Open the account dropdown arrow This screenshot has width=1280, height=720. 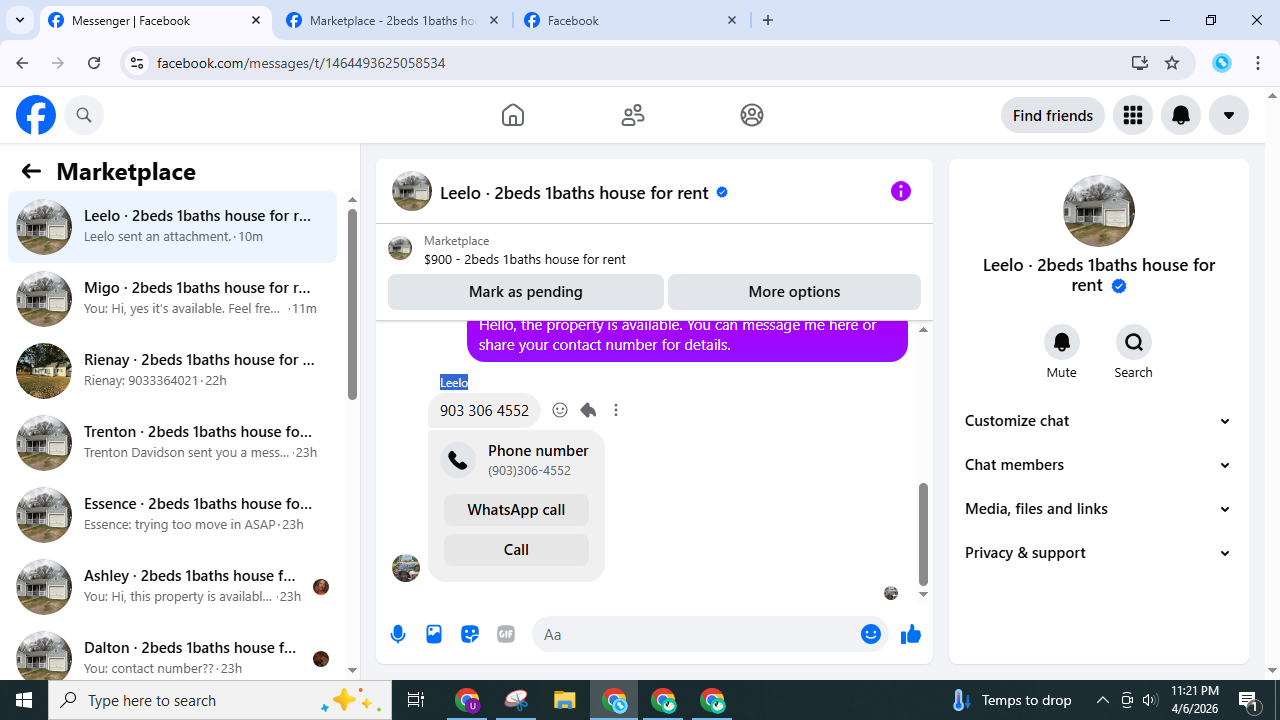(x=1229, y=115)
